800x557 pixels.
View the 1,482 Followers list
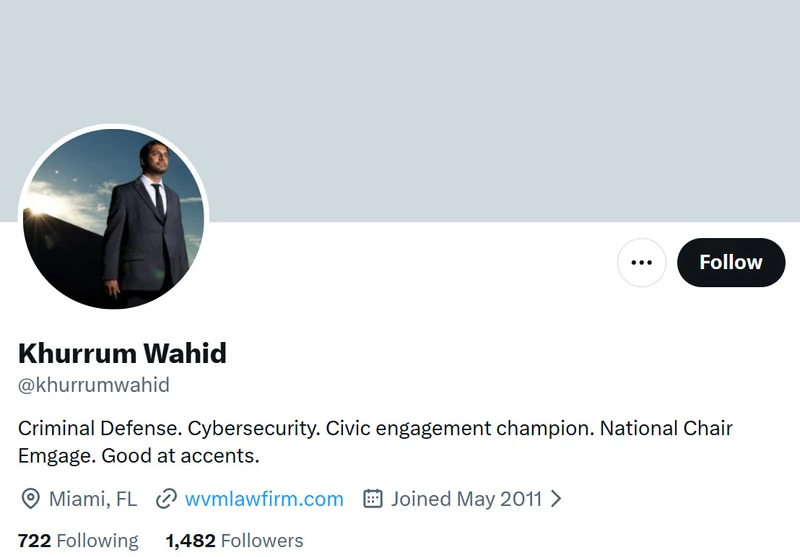pos(234,540)
